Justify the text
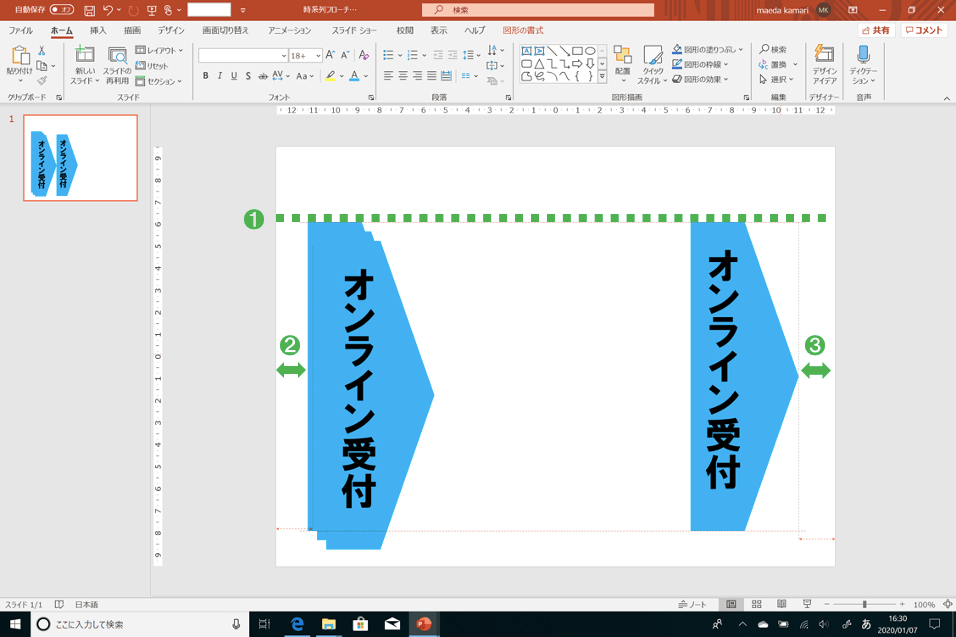 pyautogui.click(x=432, y=76)
